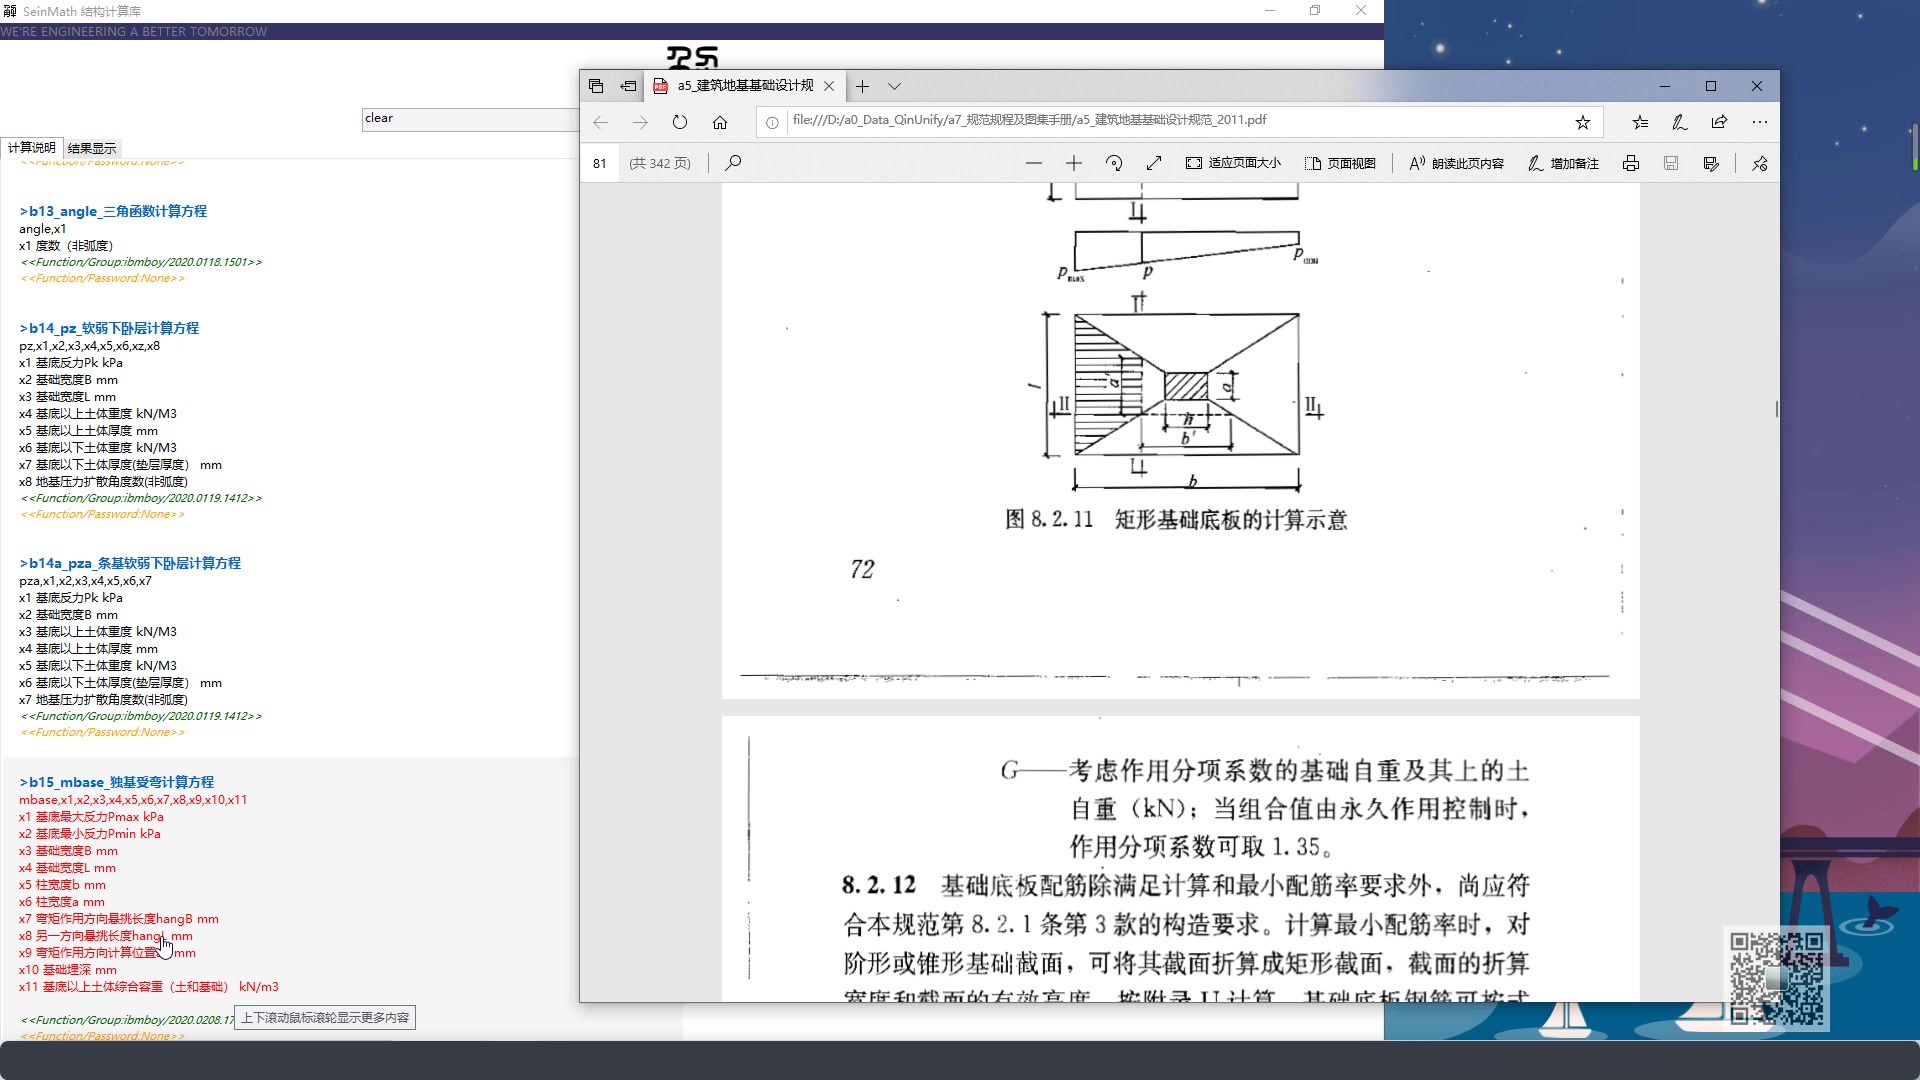
Task: Click the Print icon in the PDF toolbar
Action: 1631,162
